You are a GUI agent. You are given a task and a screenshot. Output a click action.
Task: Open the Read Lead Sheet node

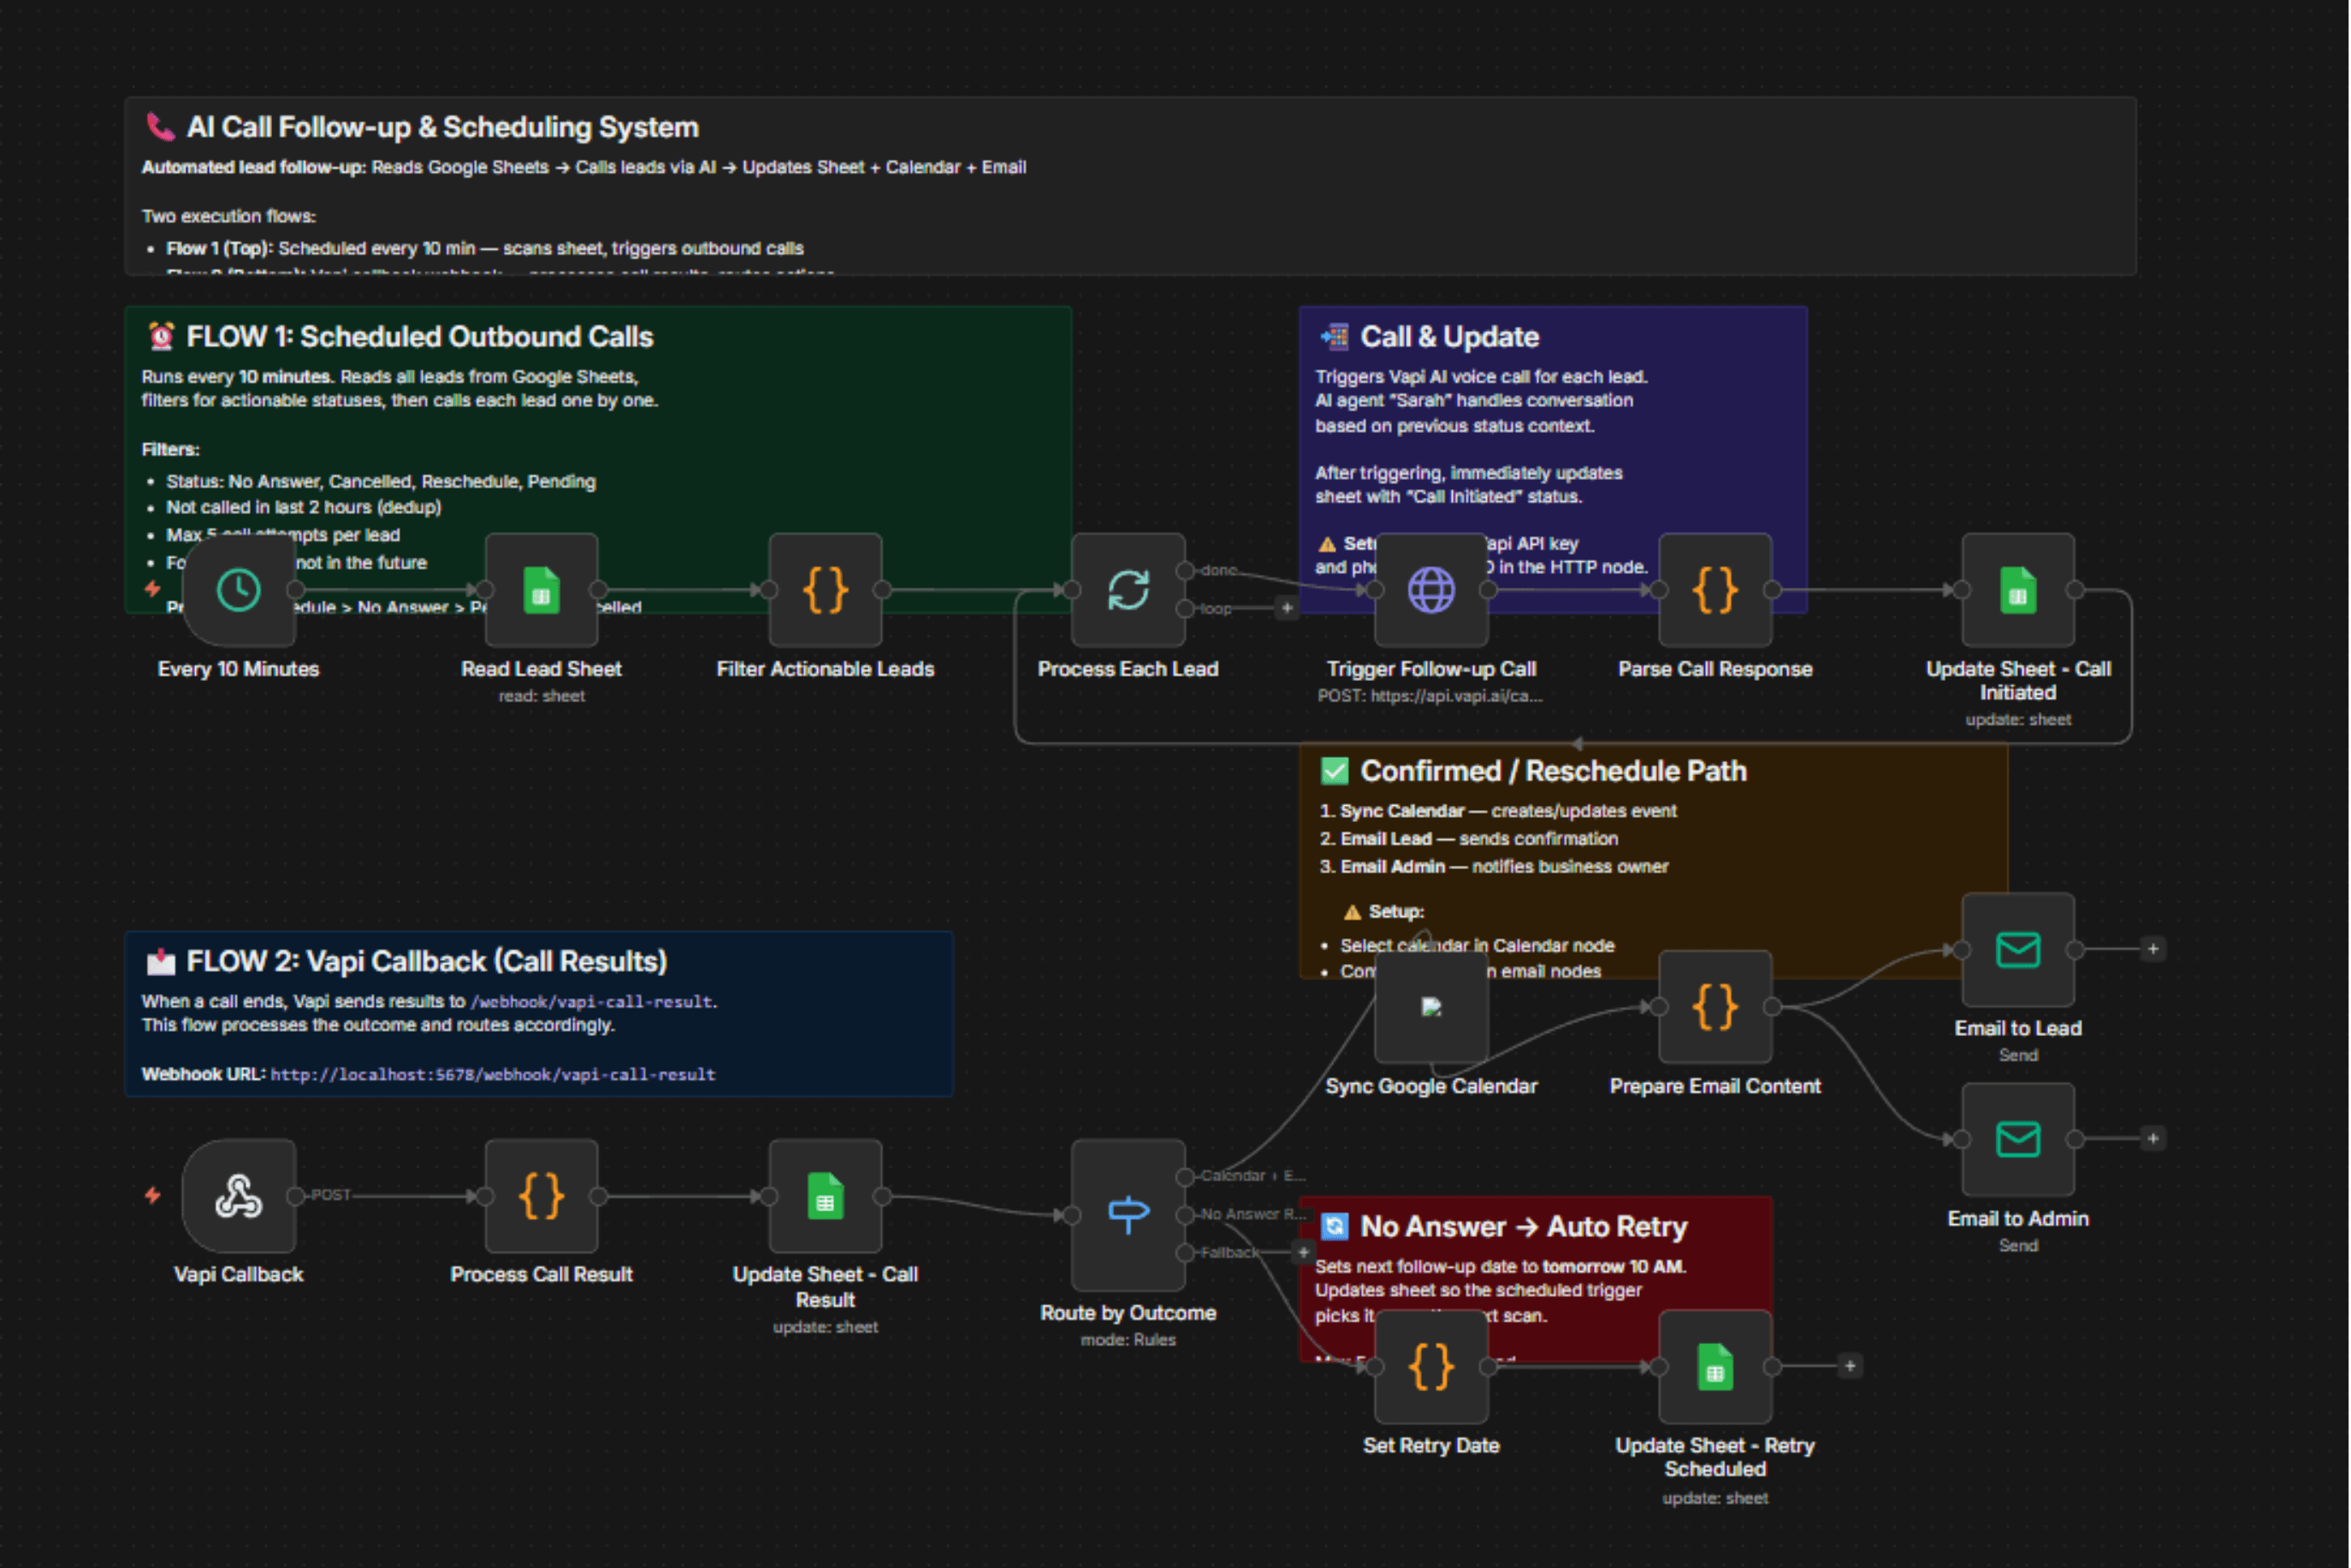coord(541,590)
